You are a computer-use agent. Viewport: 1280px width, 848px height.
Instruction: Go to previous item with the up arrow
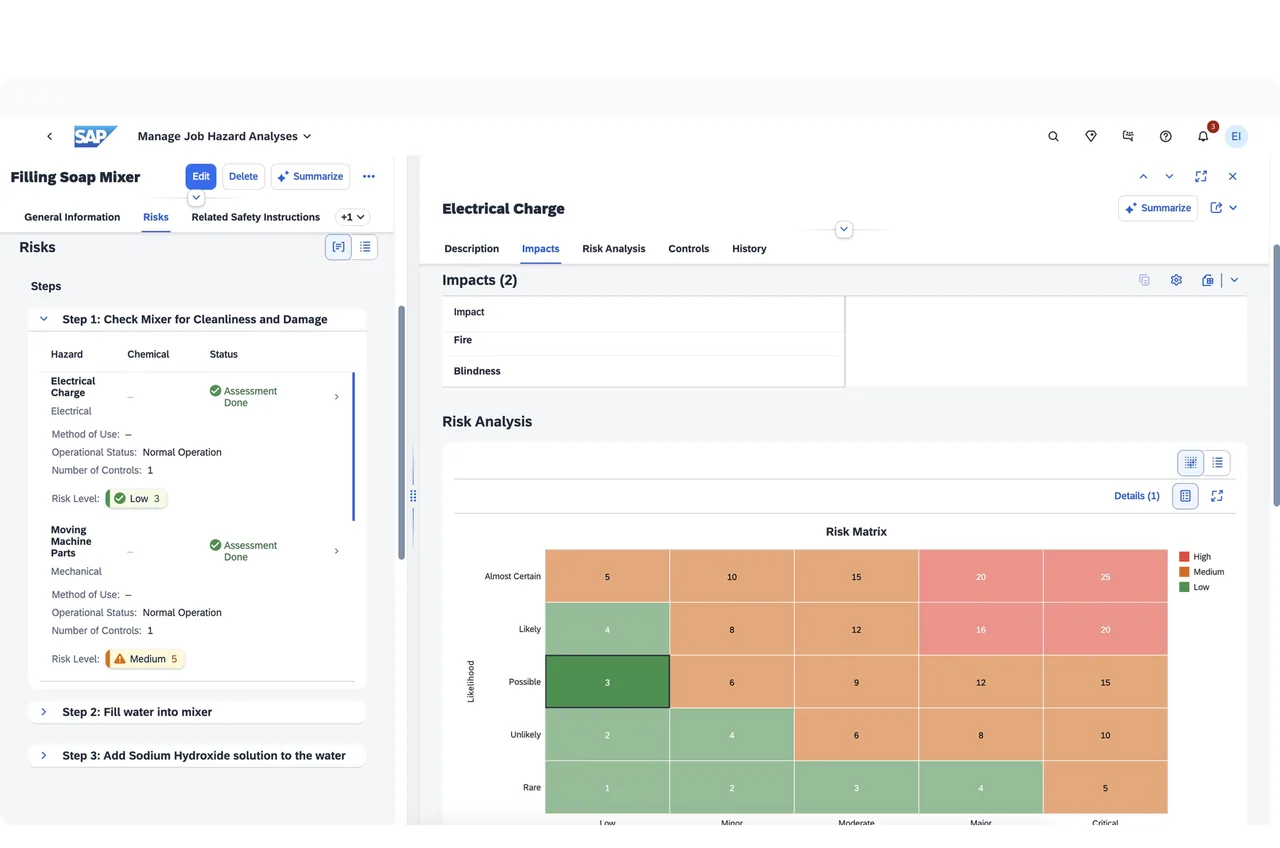click(1143, 176)
